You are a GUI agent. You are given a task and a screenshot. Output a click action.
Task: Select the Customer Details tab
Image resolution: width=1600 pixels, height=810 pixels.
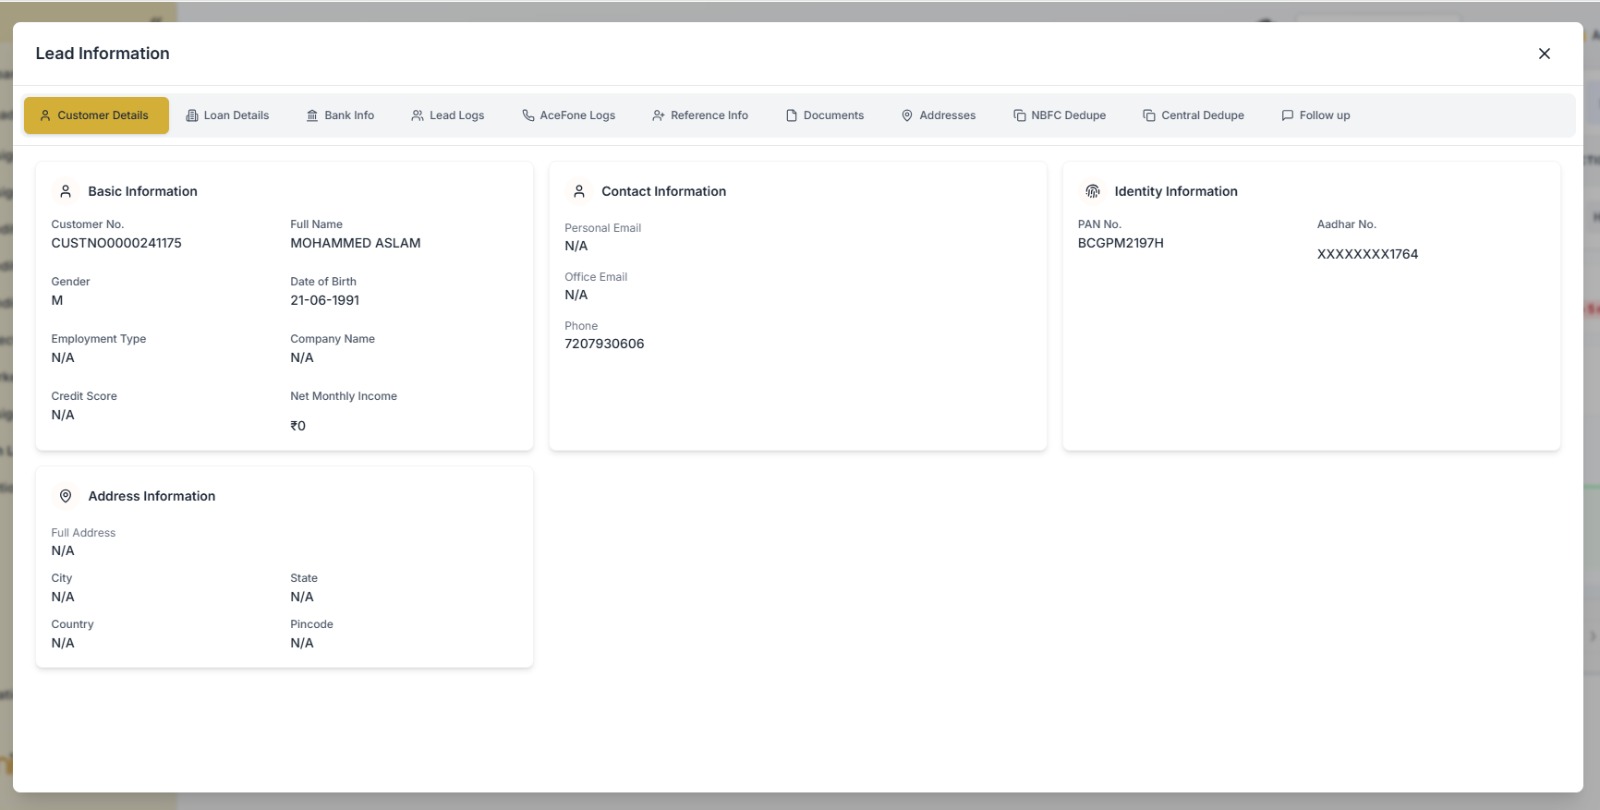point(96,115)
